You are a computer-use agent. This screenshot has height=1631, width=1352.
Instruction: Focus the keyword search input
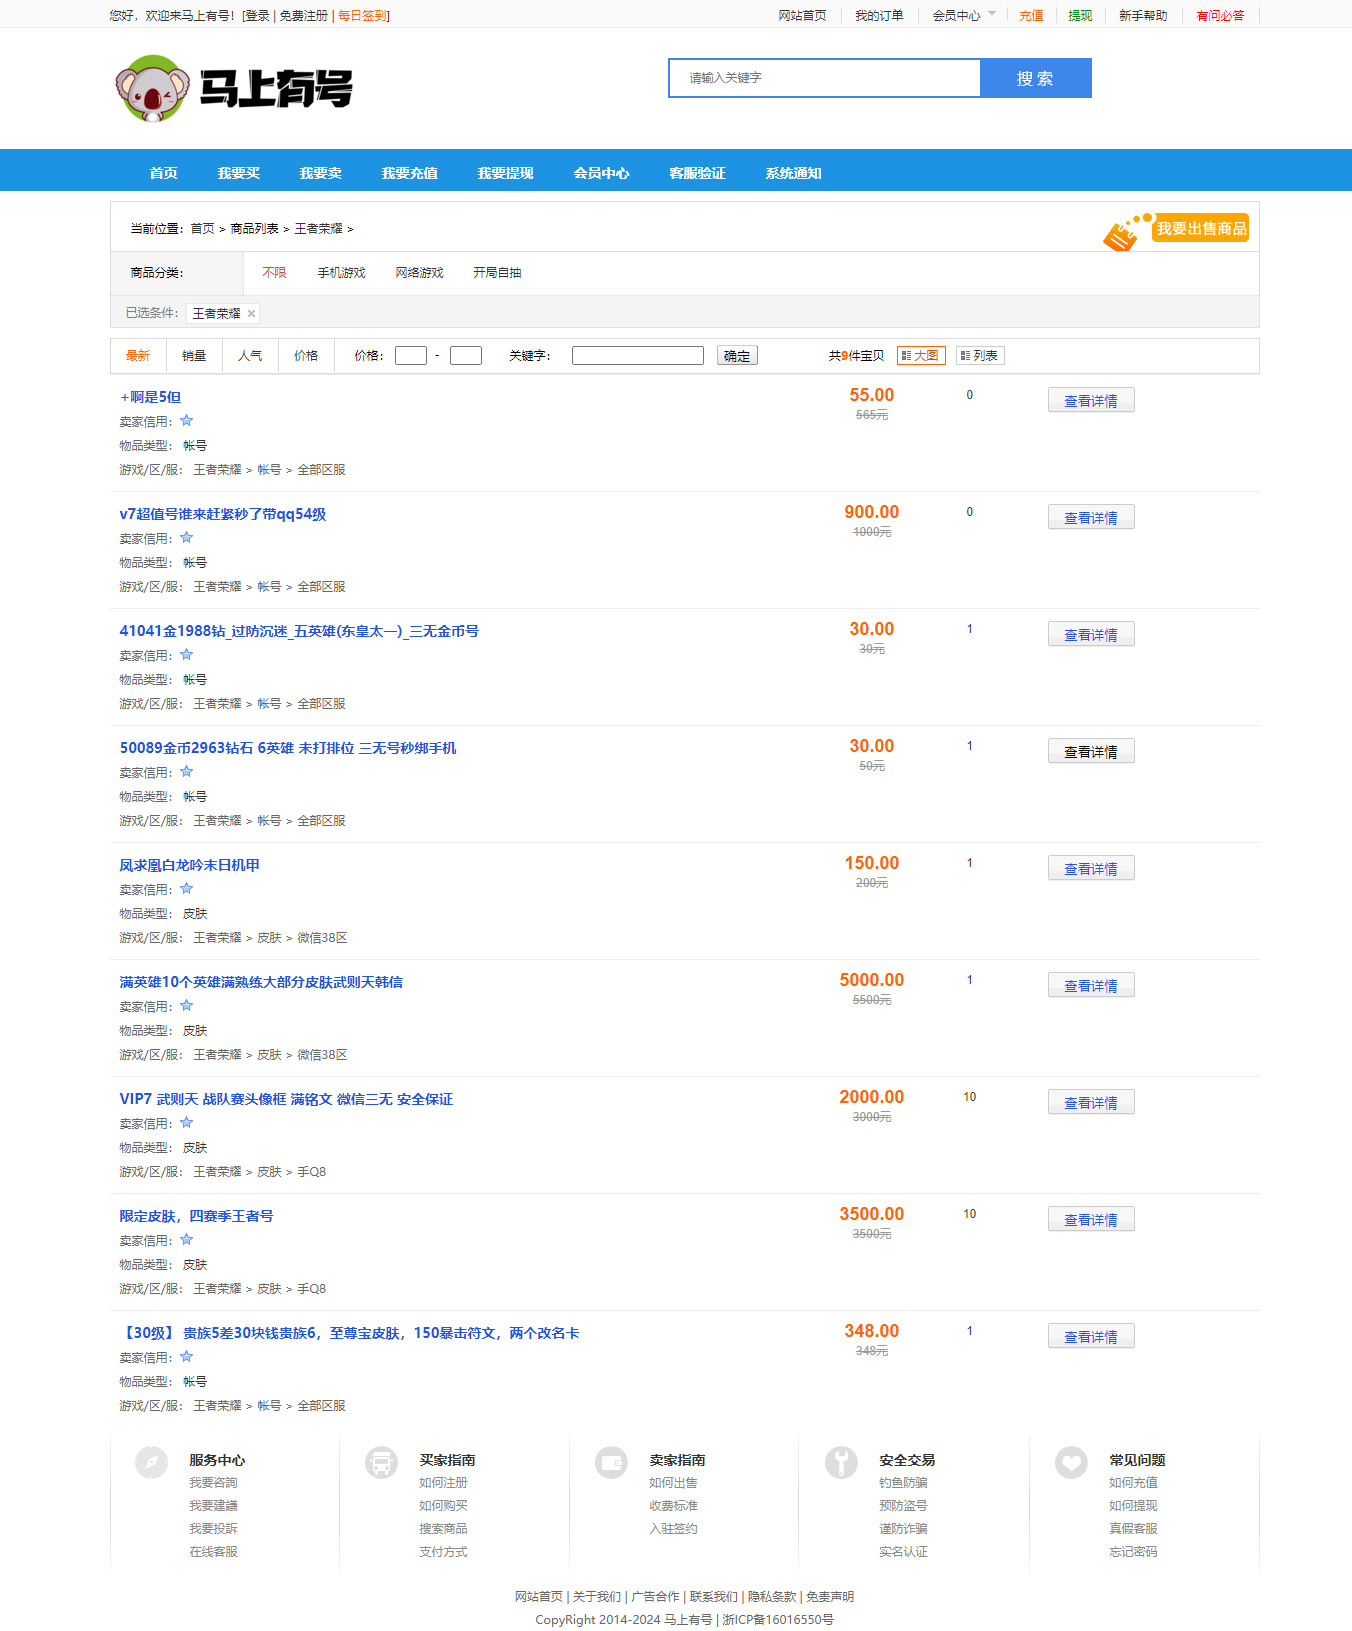[825, 78]
